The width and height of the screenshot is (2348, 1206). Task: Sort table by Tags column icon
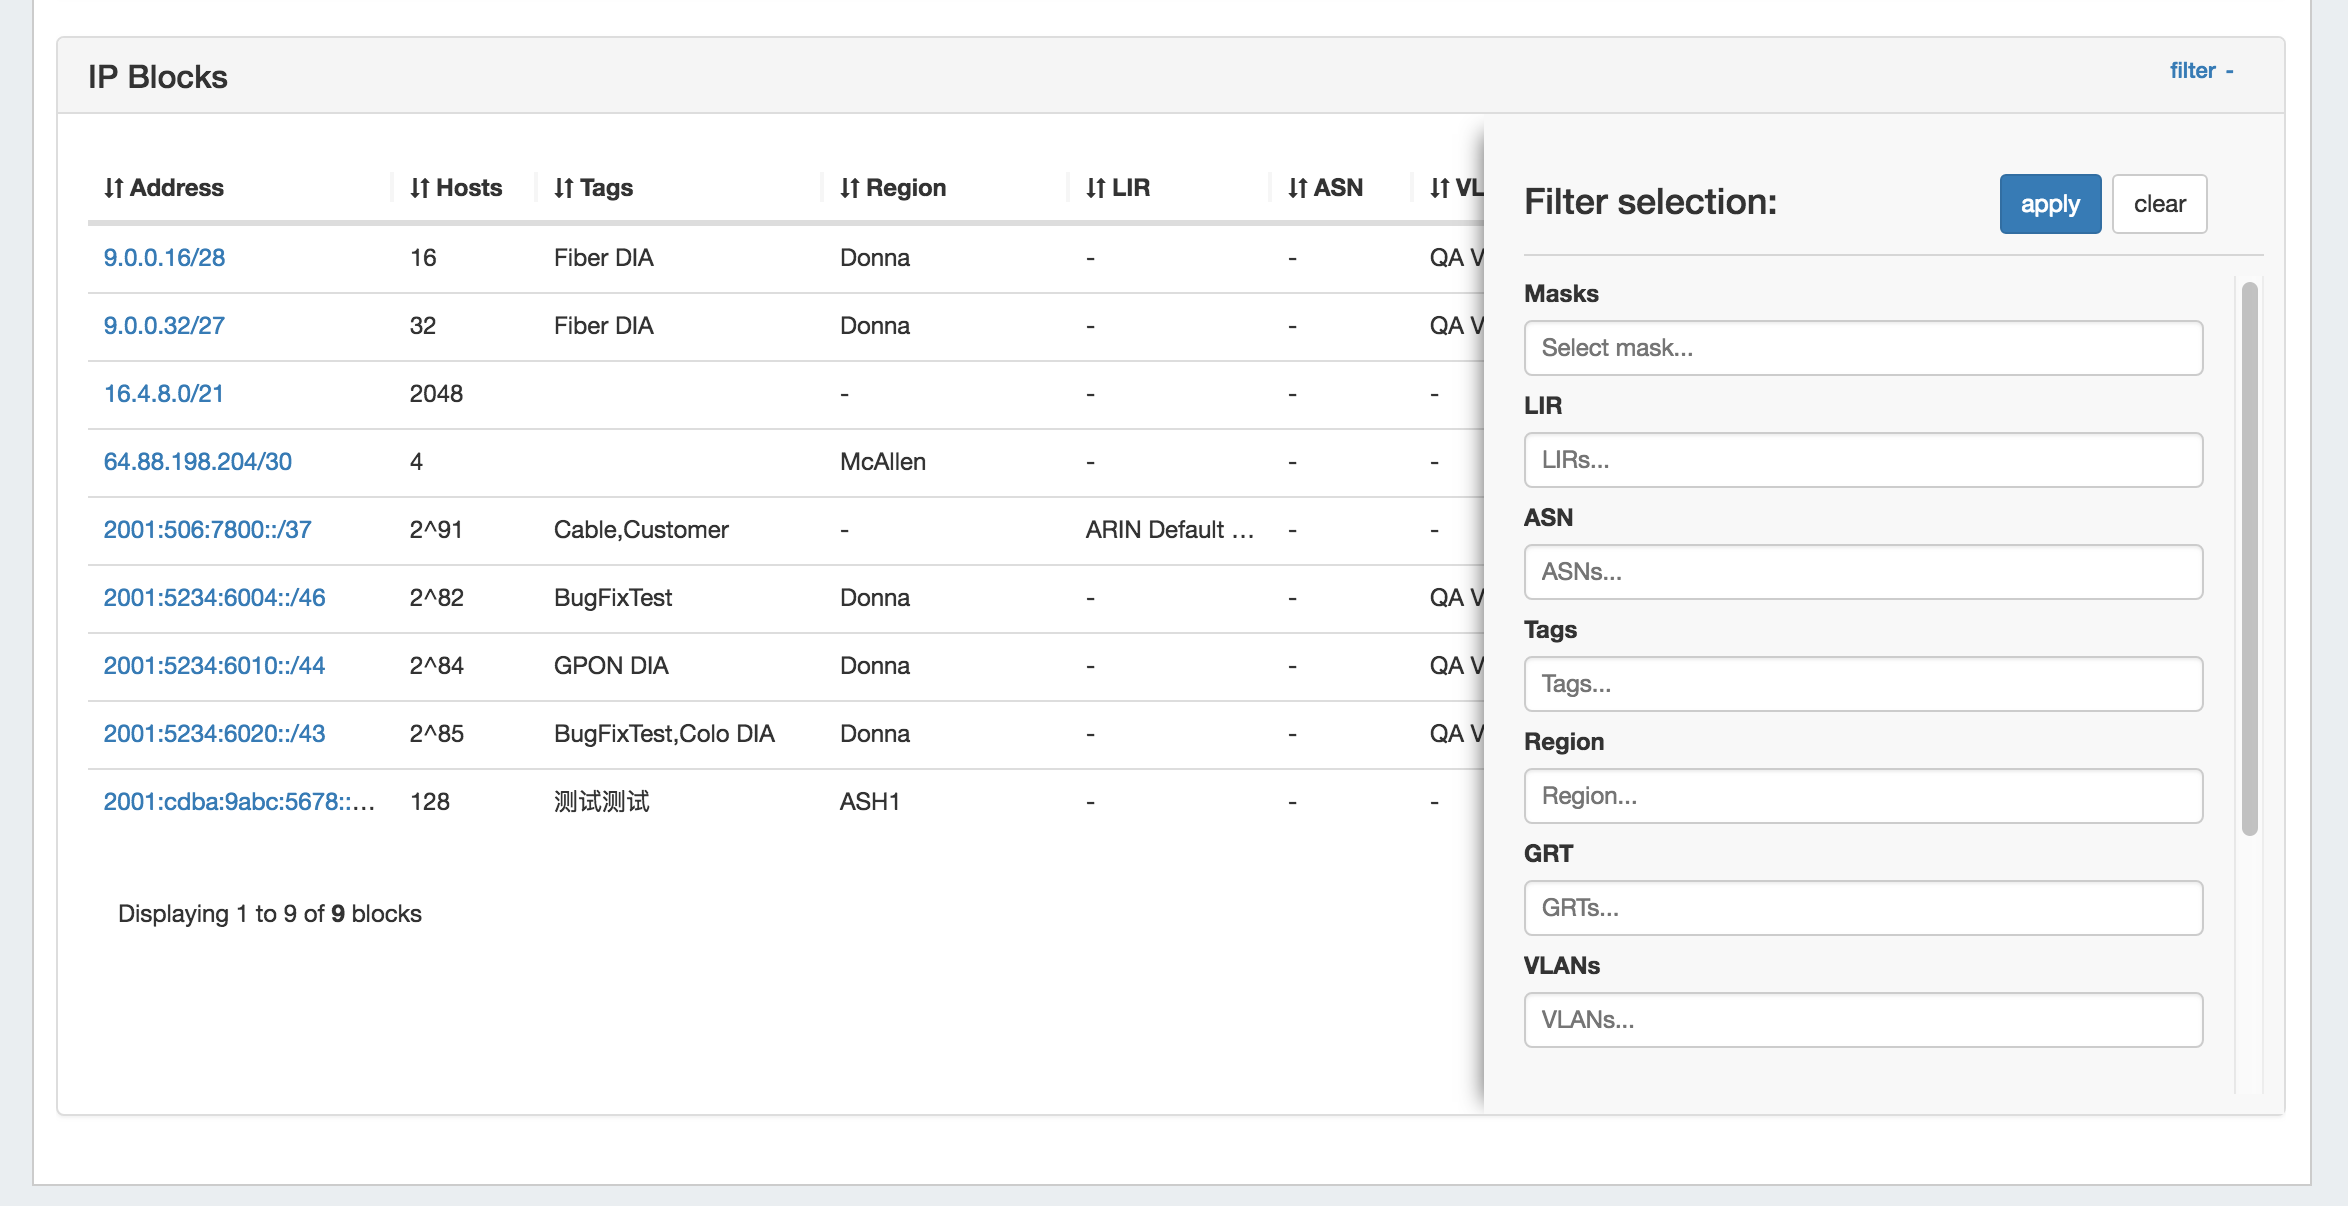tap(563, 188)
